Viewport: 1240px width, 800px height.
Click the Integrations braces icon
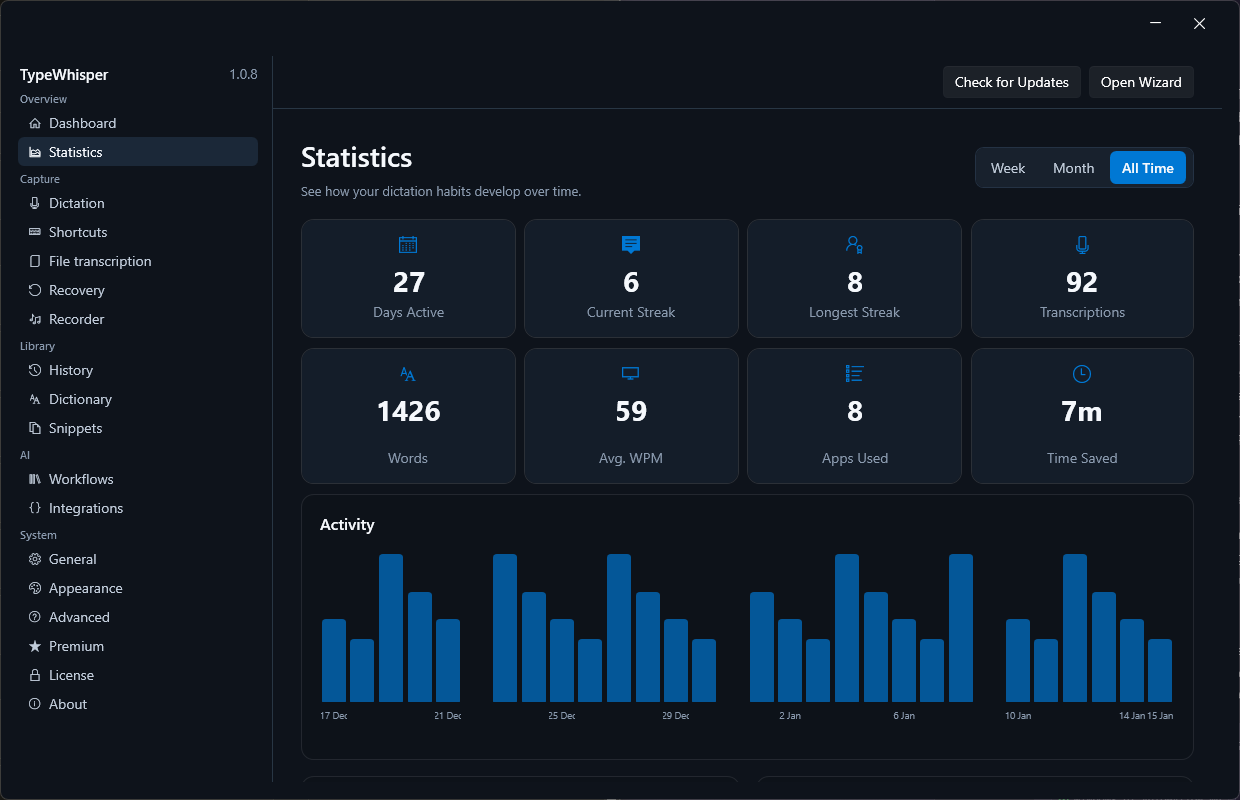(x=35, y=508)
